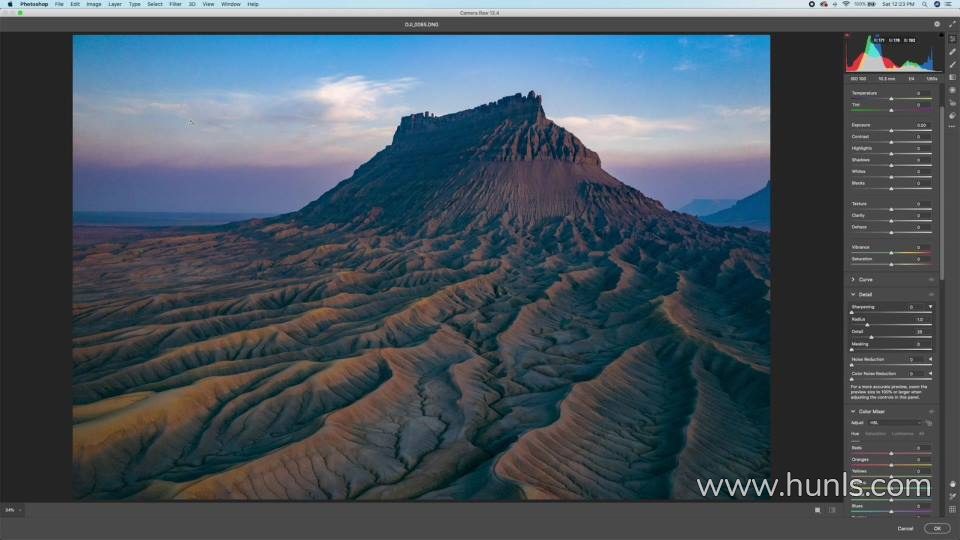Toggle the grid overlay icon

953,509
